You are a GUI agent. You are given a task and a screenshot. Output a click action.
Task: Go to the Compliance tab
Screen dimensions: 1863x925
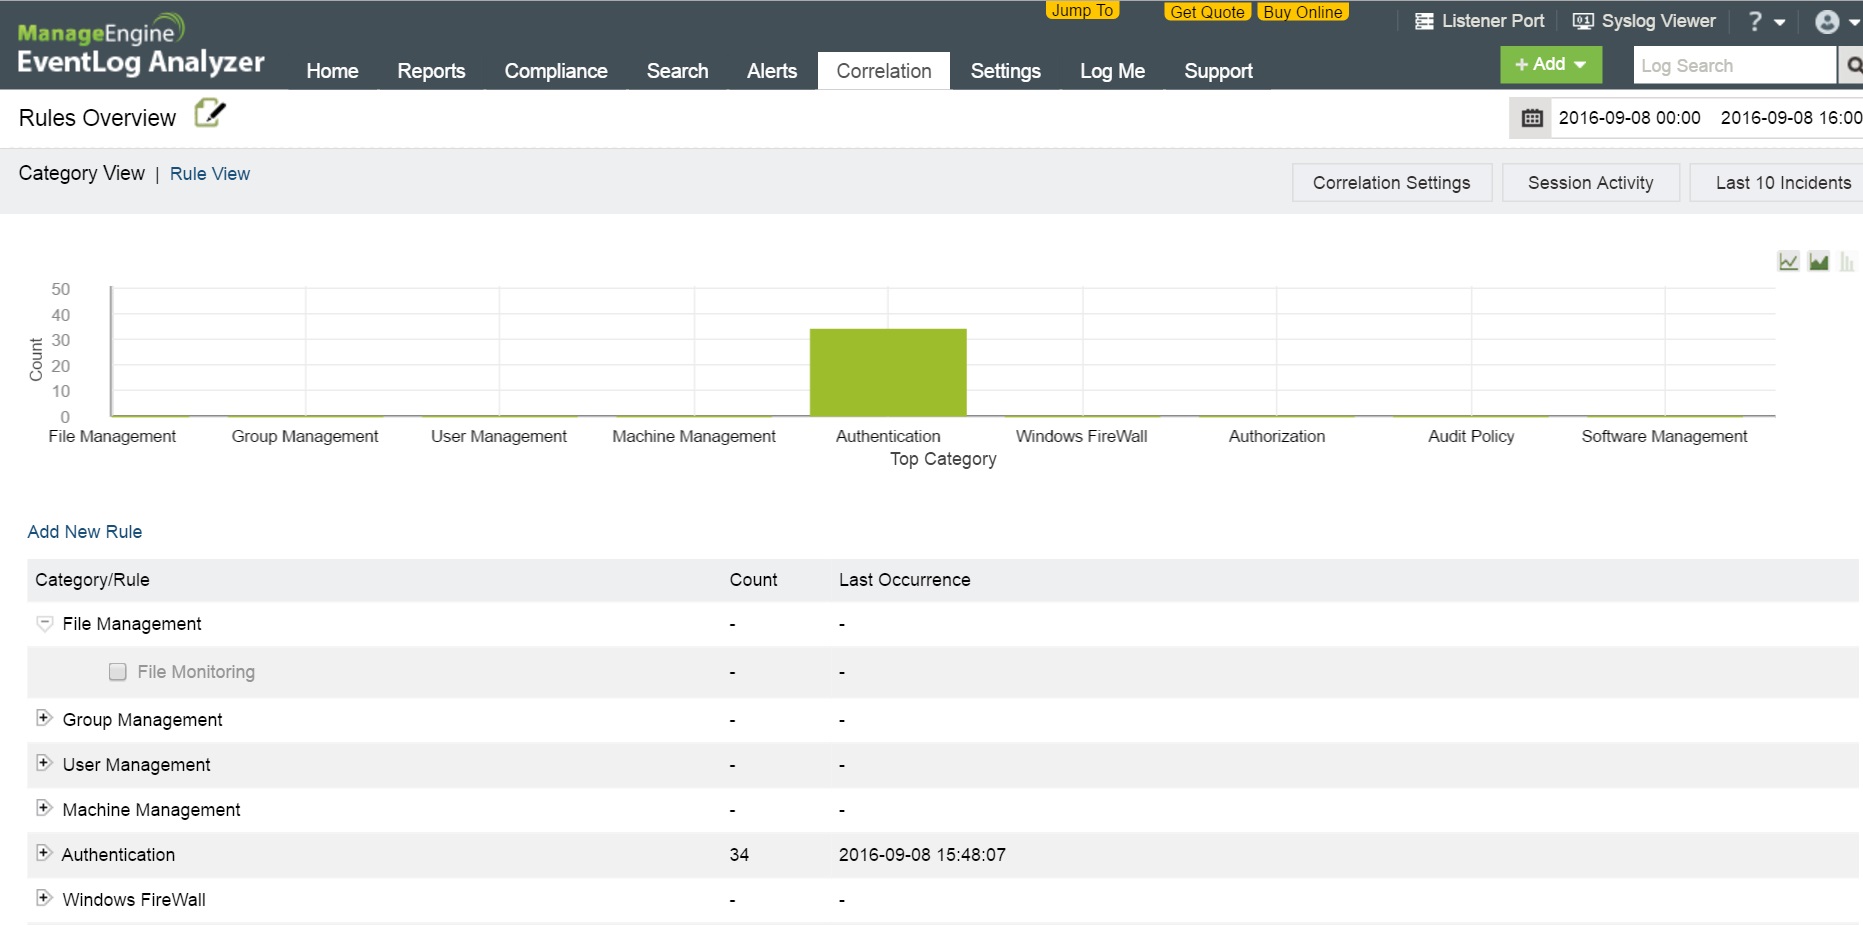coord(555,71)
